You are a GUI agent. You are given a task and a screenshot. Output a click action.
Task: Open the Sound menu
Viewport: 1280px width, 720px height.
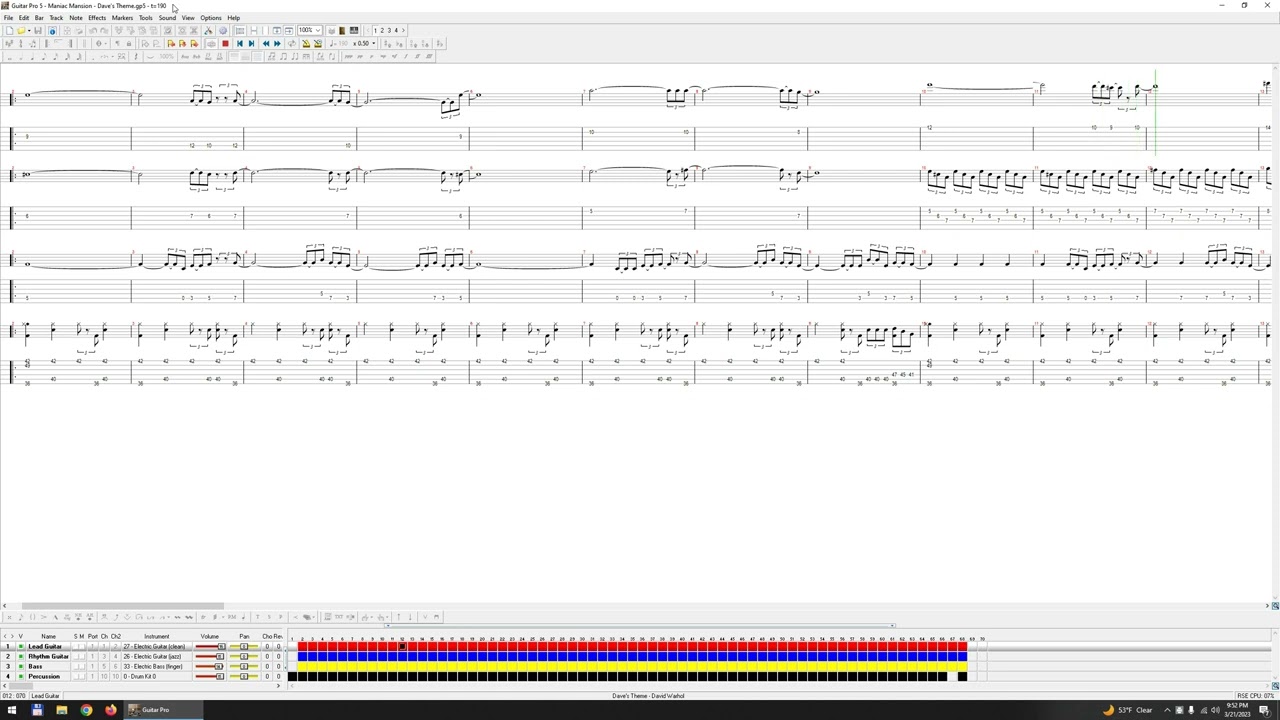pyautogui.click(x=167, y=18)
